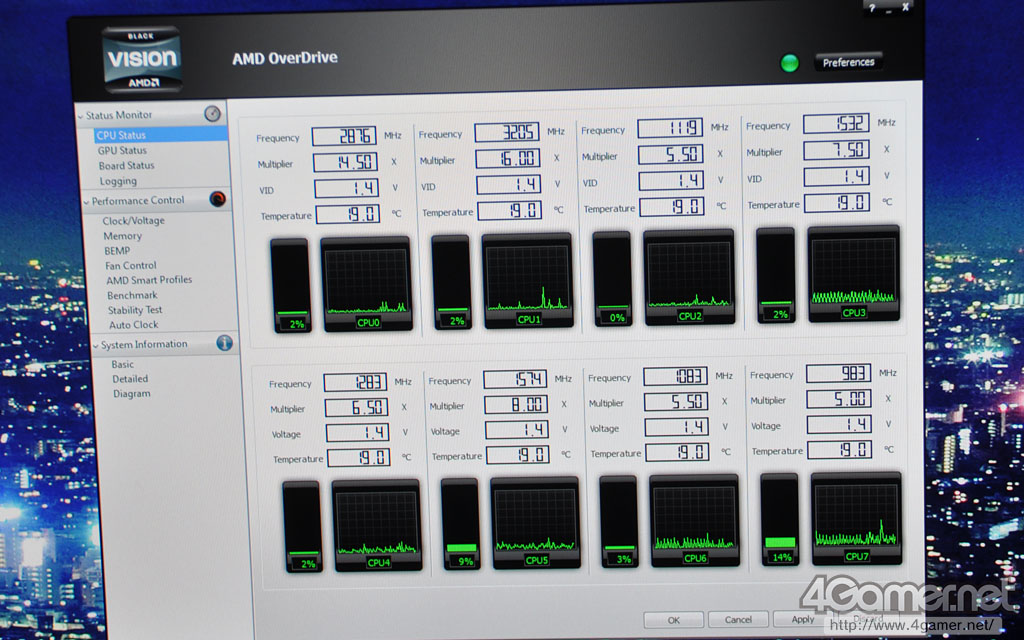
Task: Open the Clock/Voltage settings
Action: coord(133,221)
